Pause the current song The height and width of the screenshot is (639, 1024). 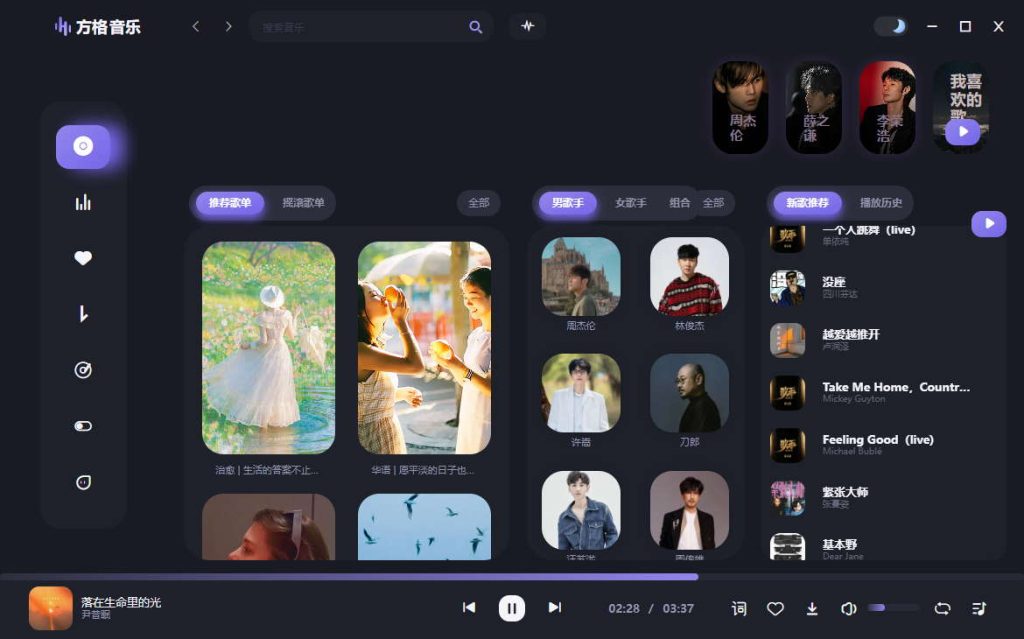tap(512, 608)
